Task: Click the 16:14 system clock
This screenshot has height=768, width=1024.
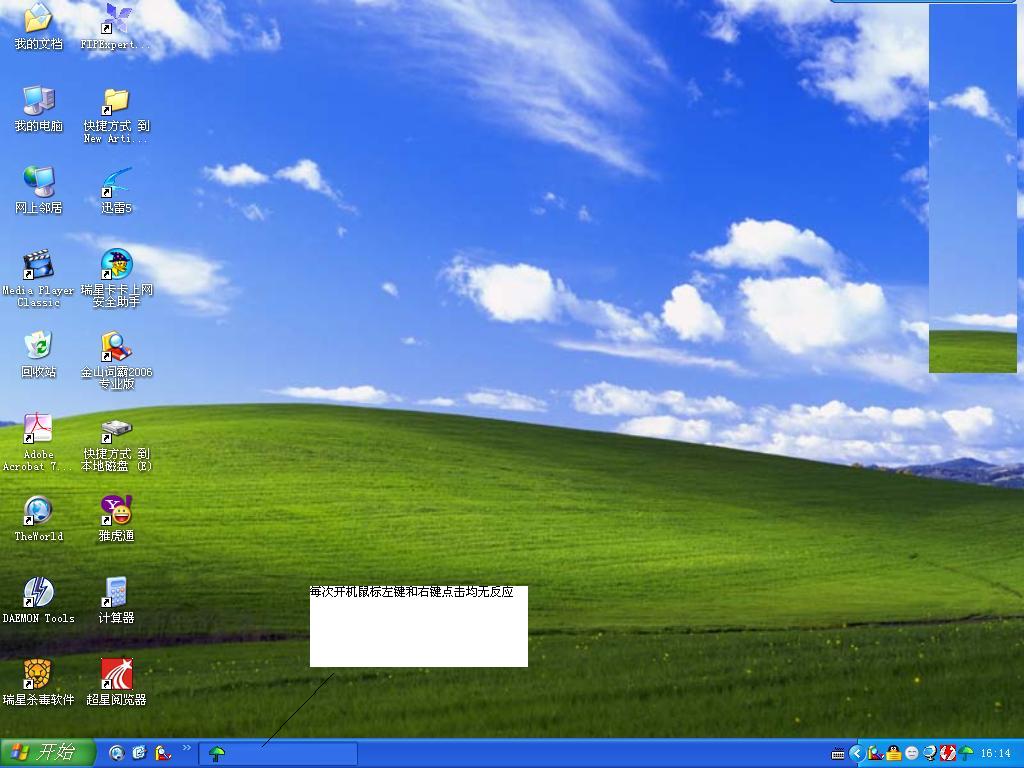Action: click(995, 754)
